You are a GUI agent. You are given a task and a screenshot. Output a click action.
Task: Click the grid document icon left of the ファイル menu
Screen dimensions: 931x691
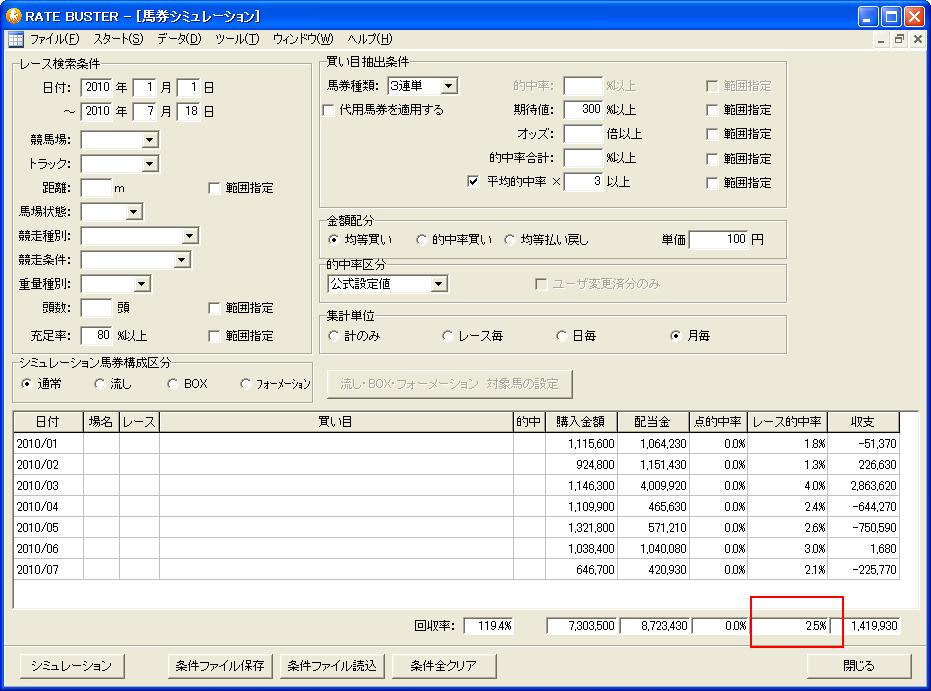click(x=16, y=40)
